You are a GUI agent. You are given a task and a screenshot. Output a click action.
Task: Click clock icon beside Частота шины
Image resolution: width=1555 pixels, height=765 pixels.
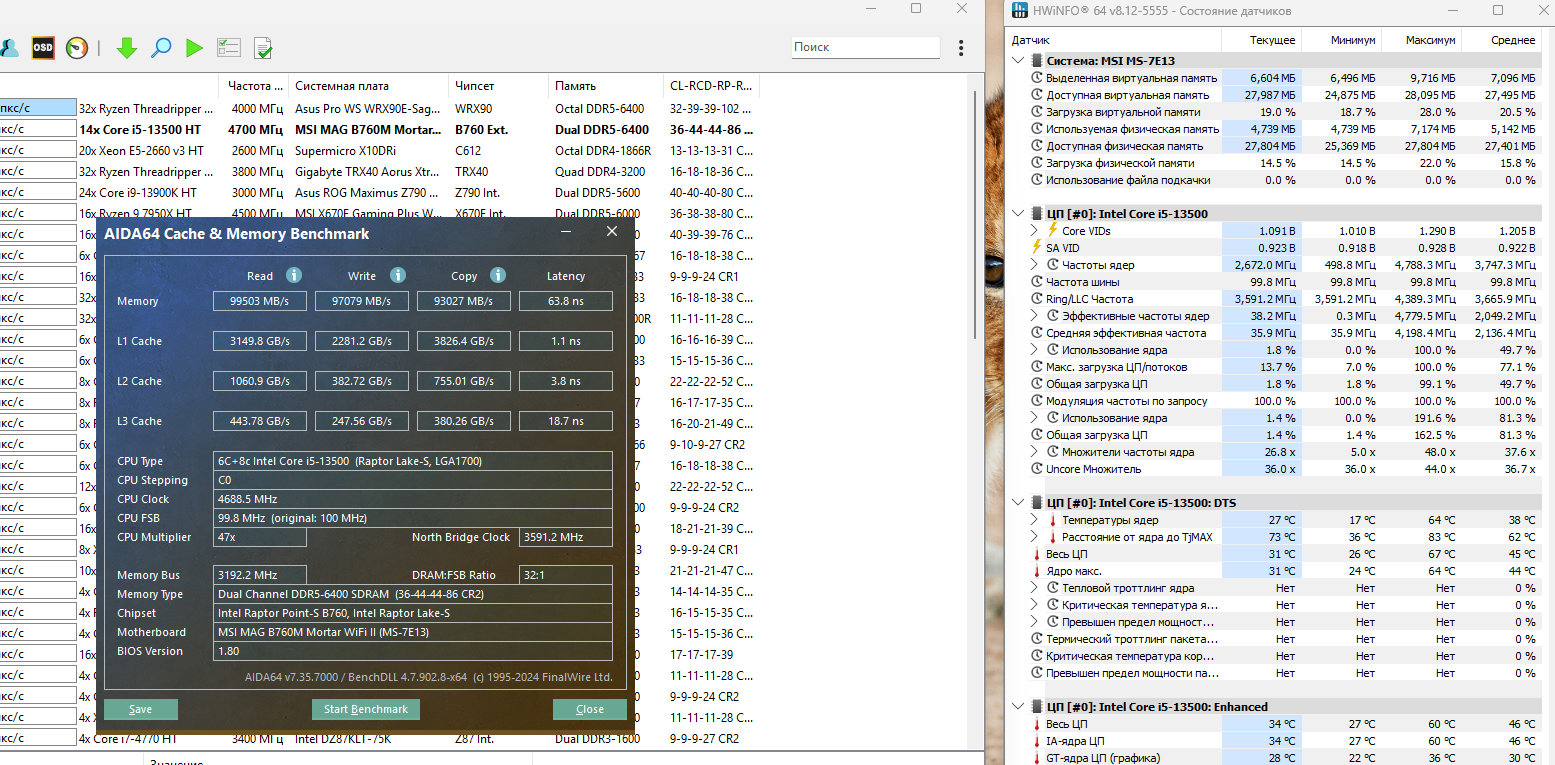click(x=1036, y=282)
